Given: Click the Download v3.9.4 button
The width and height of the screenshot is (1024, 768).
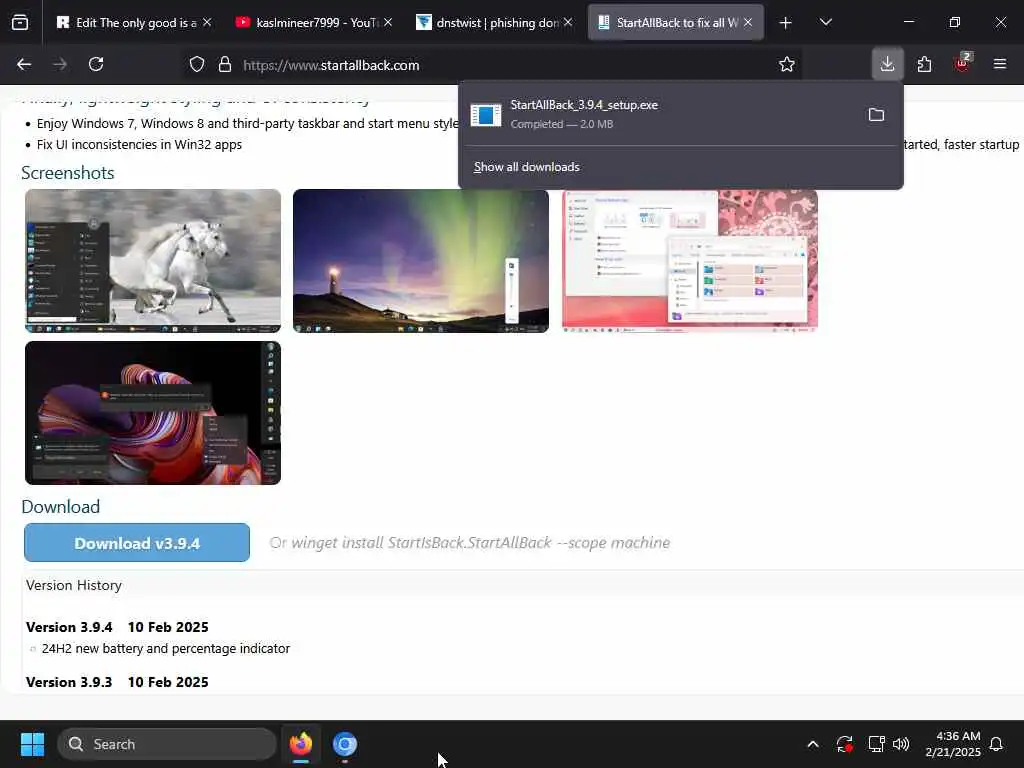Looking at the screenshot, I should (136, 543).
